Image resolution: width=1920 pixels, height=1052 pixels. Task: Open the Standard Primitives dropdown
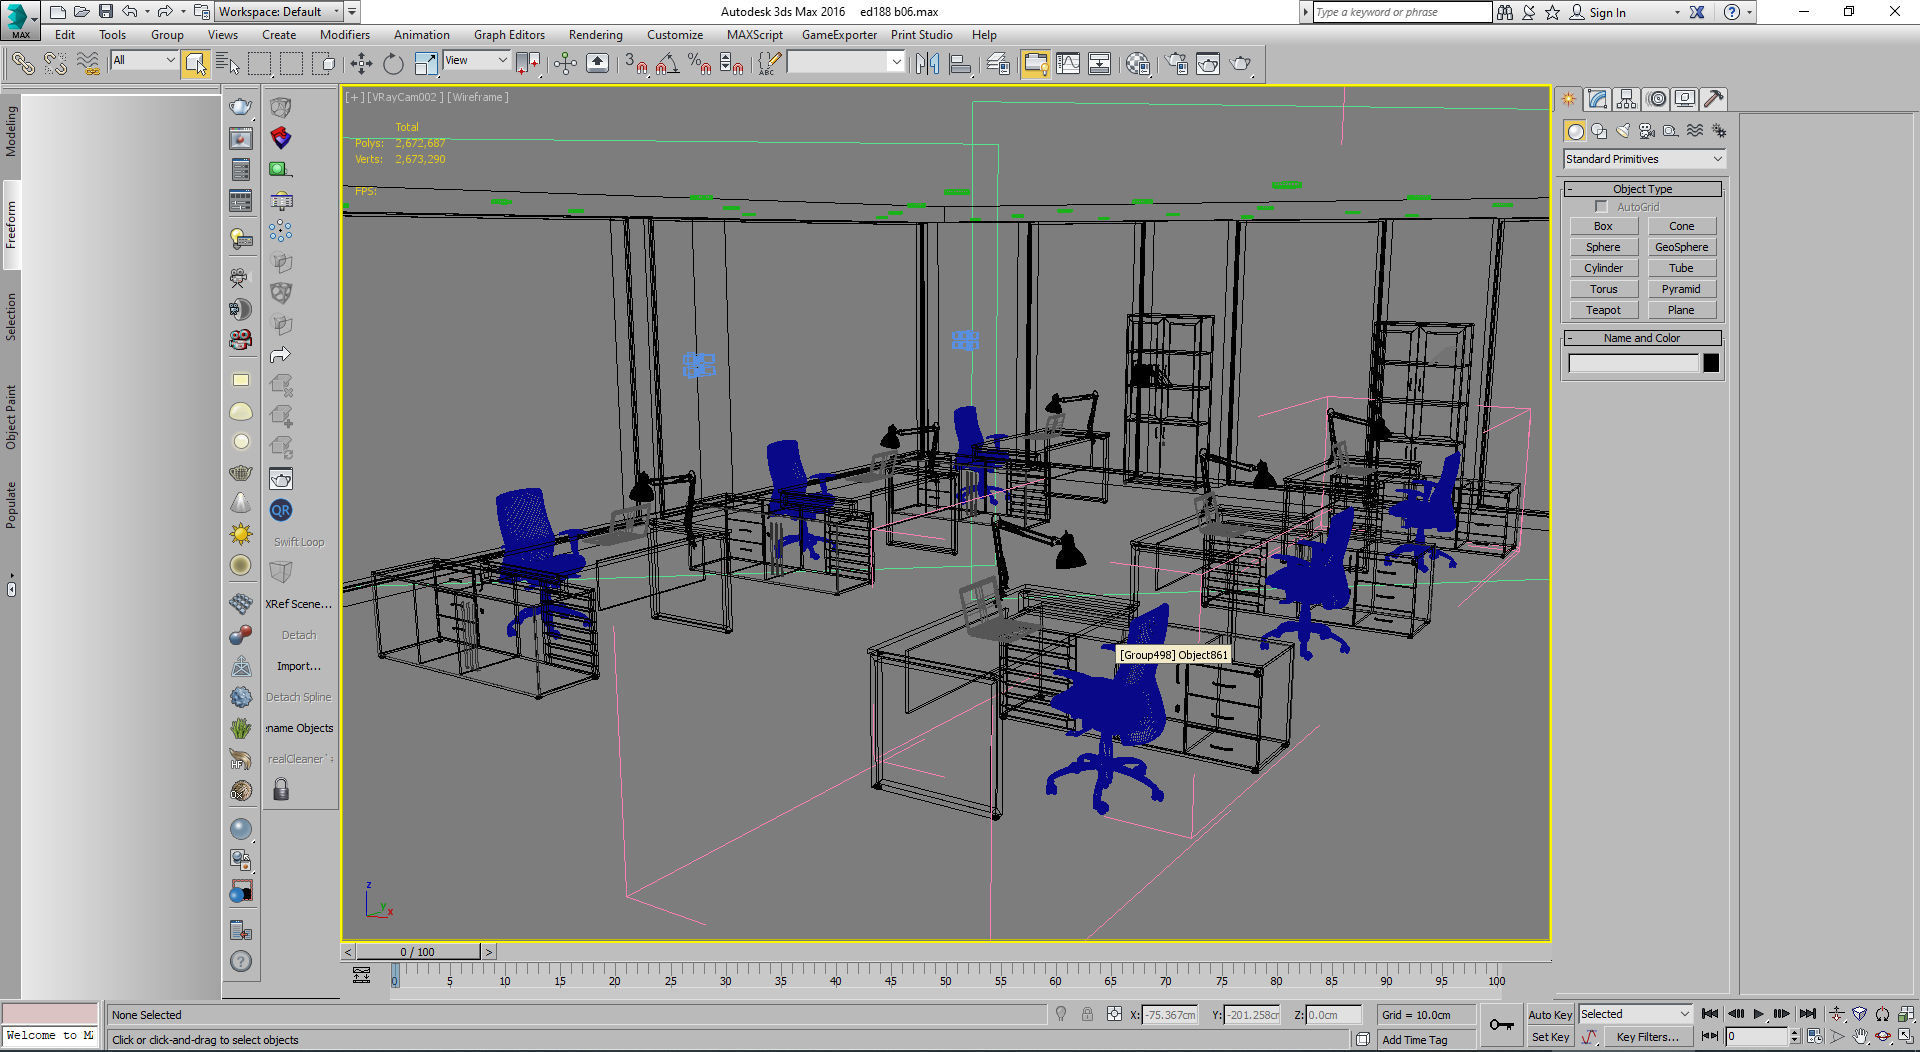pyautogui.click(x=1644, y=159)
